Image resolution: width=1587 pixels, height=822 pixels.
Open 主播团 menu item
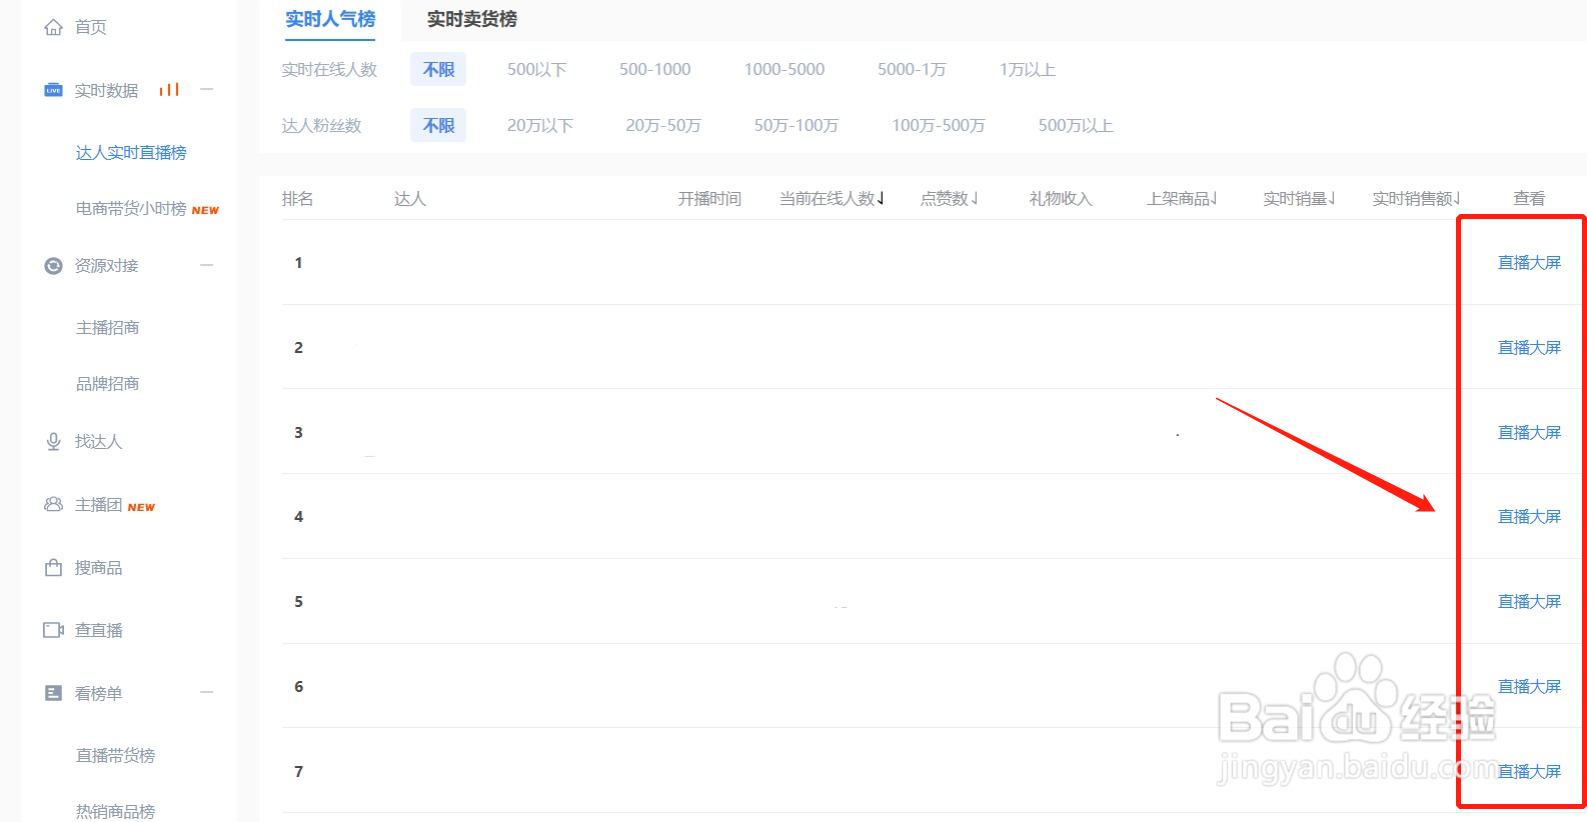(x=98, y=505)
